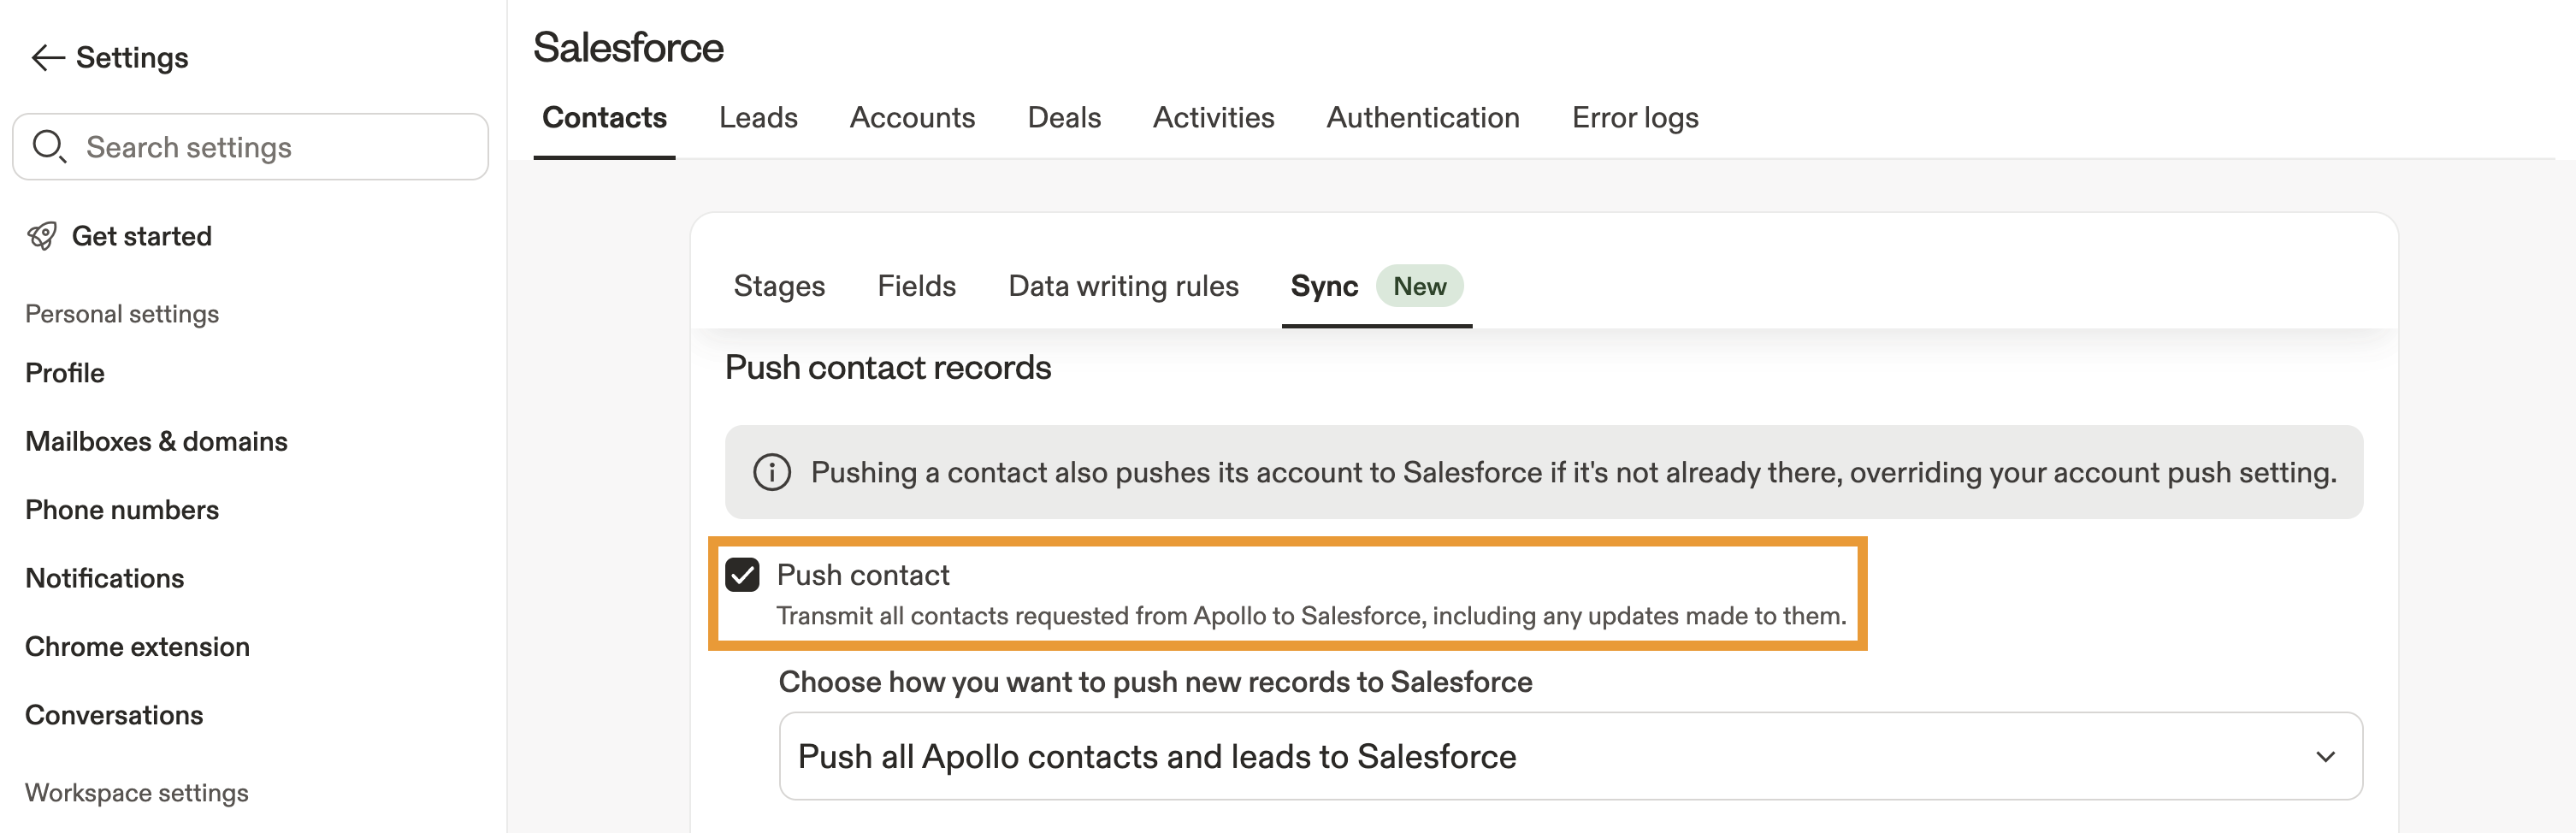Click the search magnifier icon

(x=48, y=147)
